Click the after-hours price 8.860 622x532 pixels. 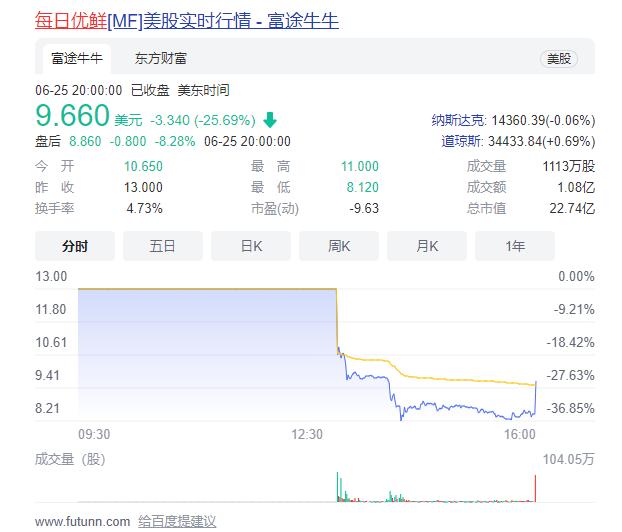(x=85, y=141)
